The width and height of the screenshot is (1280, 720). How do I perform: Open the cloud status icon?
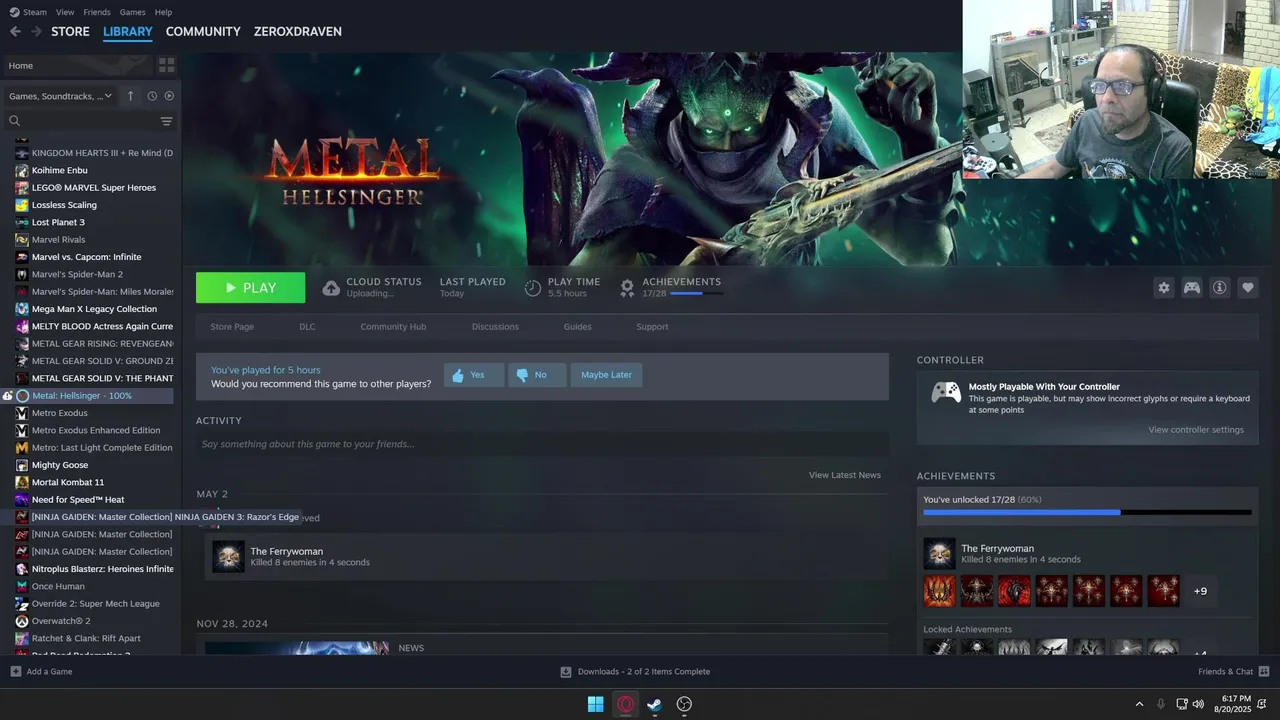coord(331,288)
